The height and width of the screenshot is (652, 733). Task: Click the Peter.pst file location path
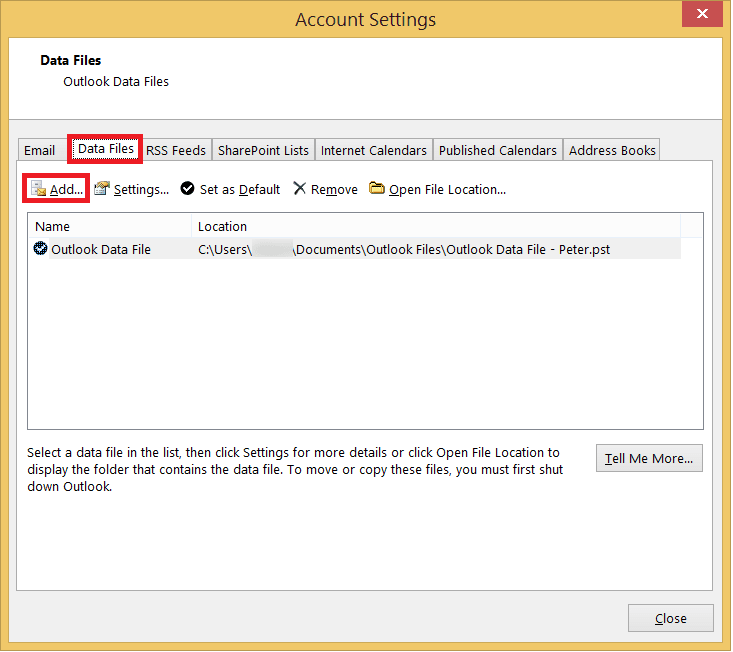tap(404, 250)
